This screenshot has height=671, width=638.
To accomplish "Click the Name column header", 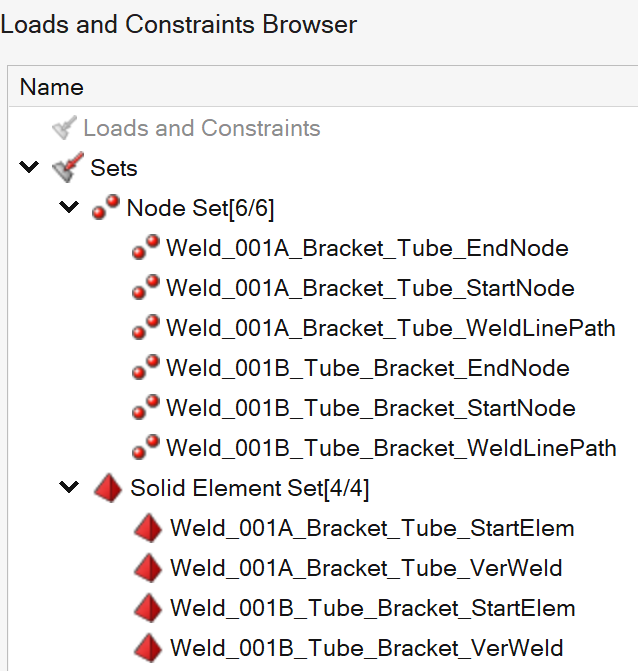I will point(52,87).
